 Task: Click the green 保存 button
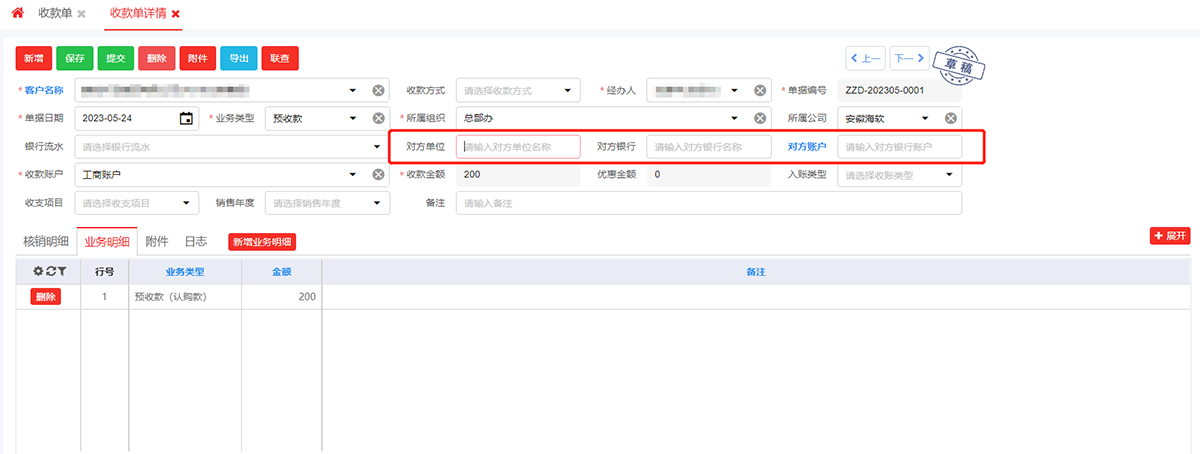pyautogui.click(x=75, y=58)
